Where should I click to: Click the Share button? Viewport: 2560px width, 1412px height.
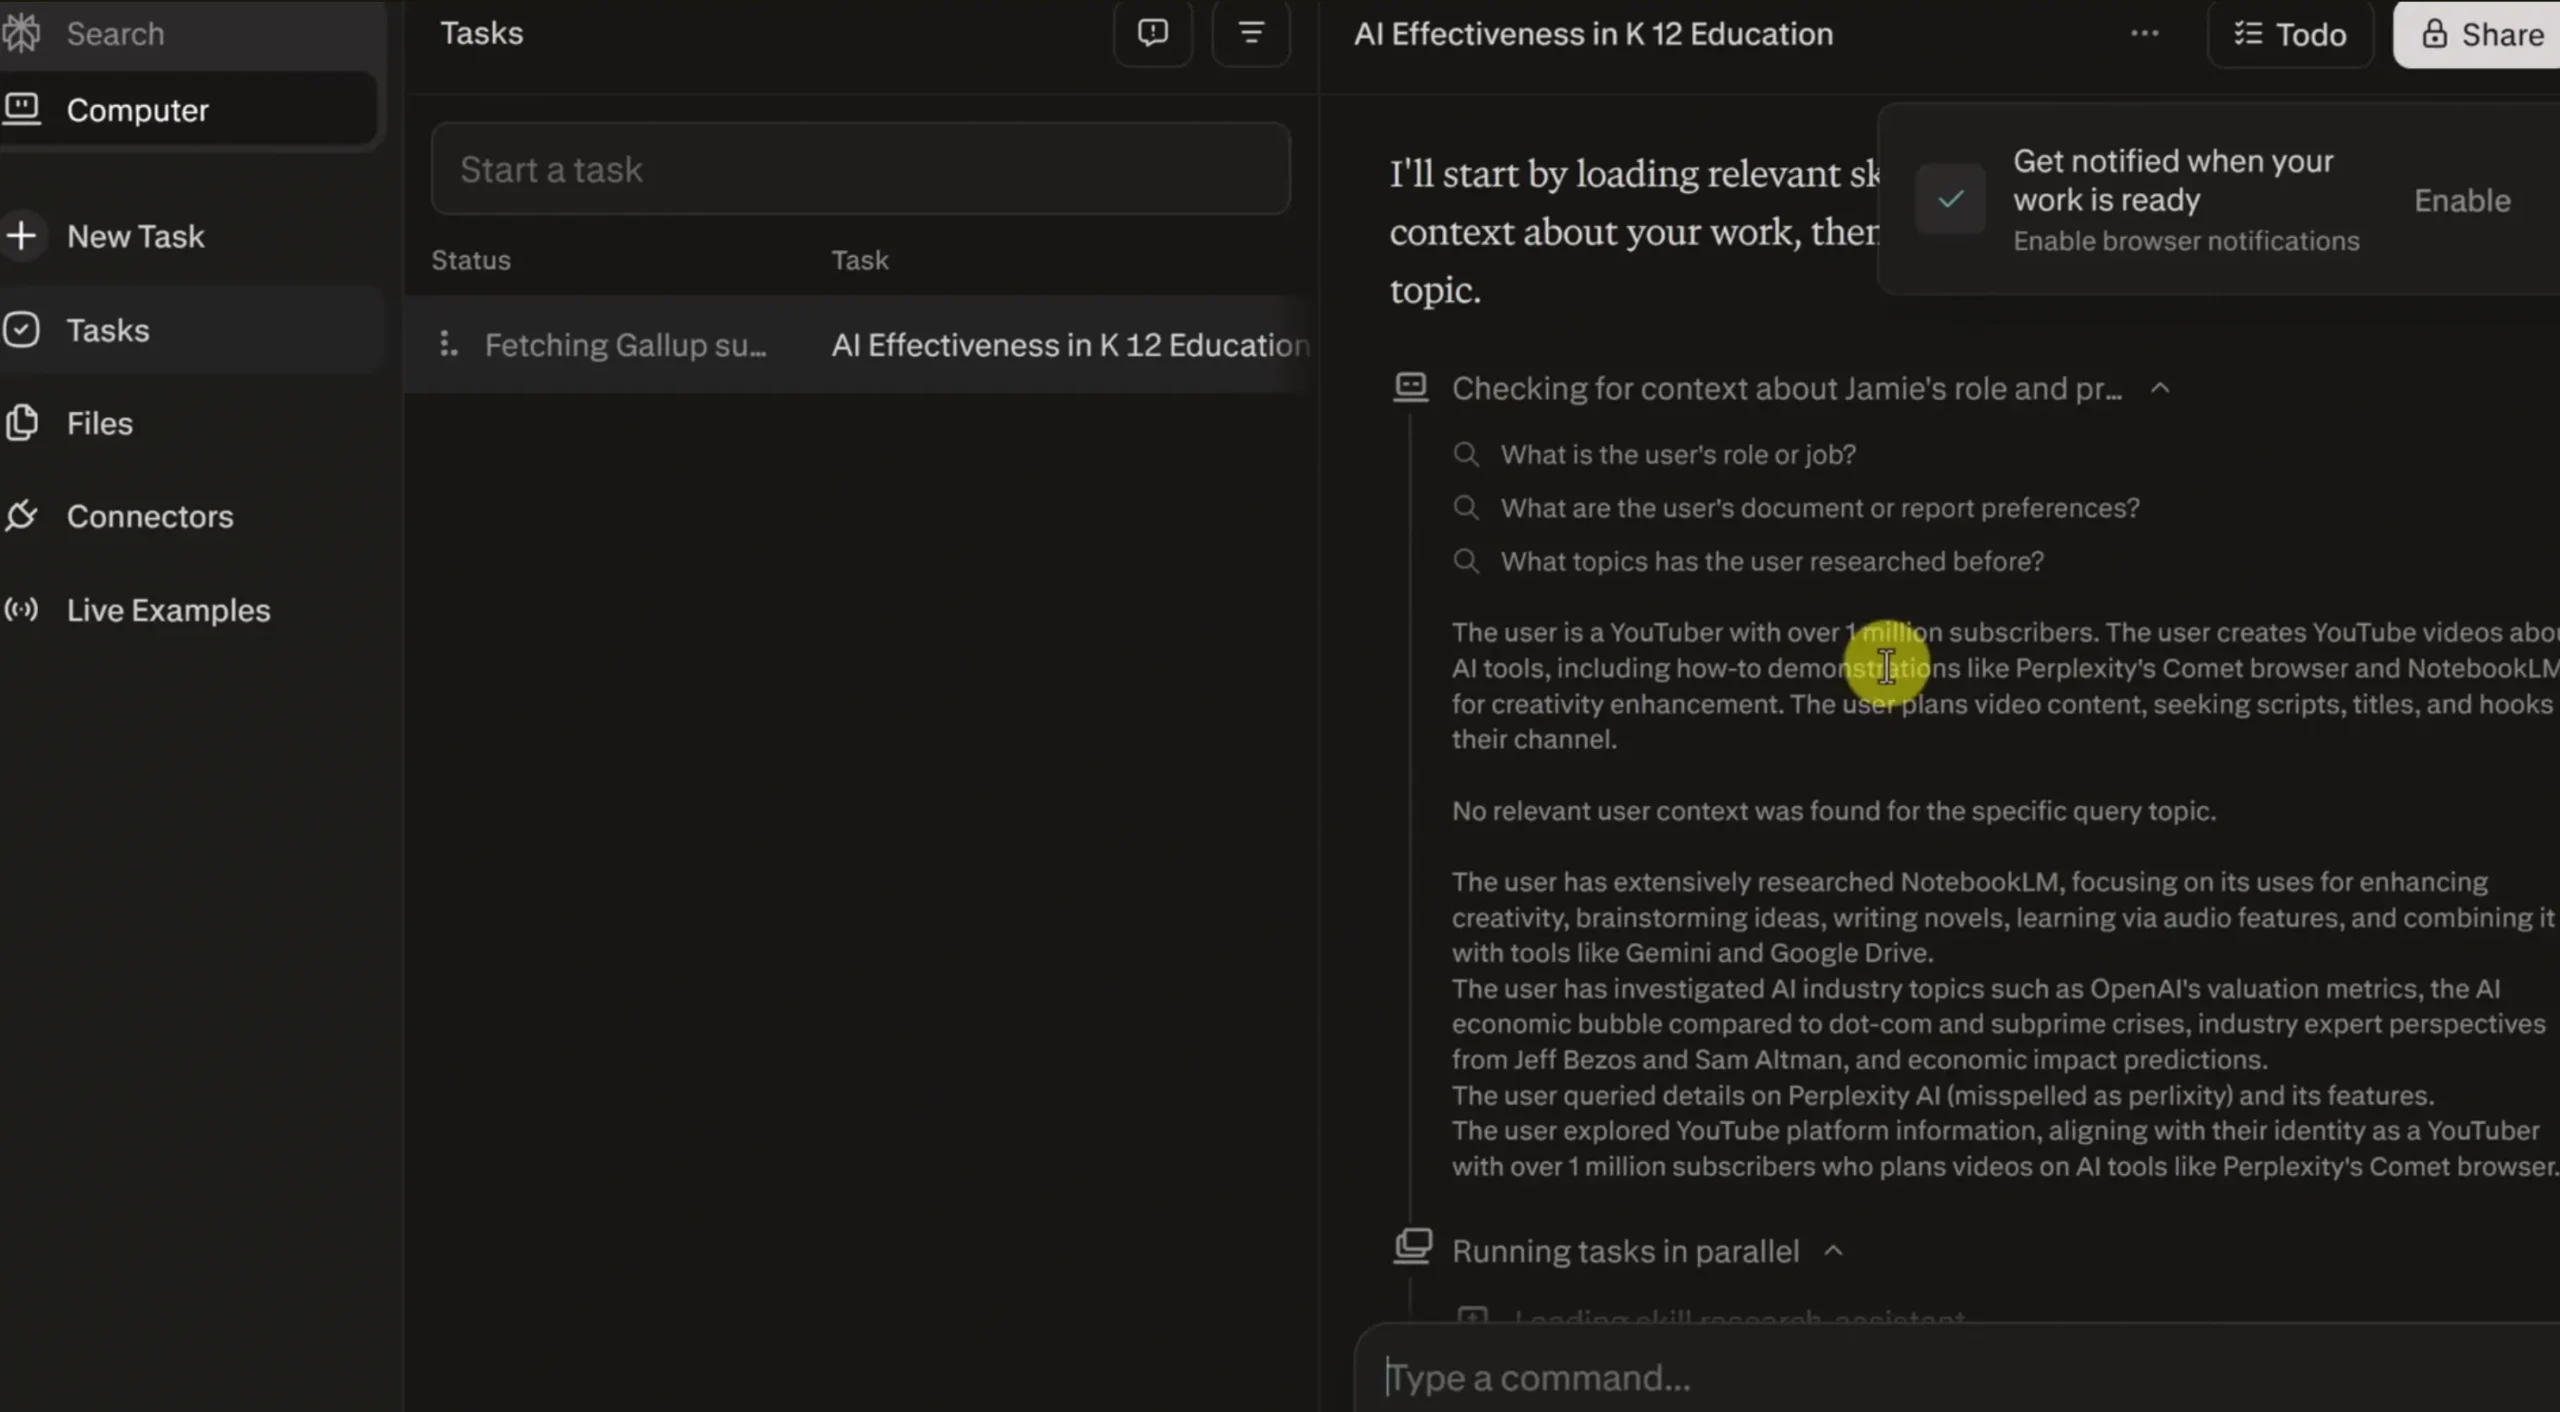2481,35
